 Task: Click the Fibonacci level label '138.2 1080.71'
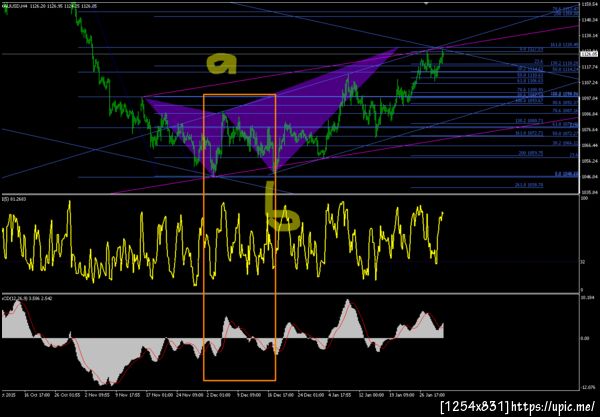click(529, 121)
